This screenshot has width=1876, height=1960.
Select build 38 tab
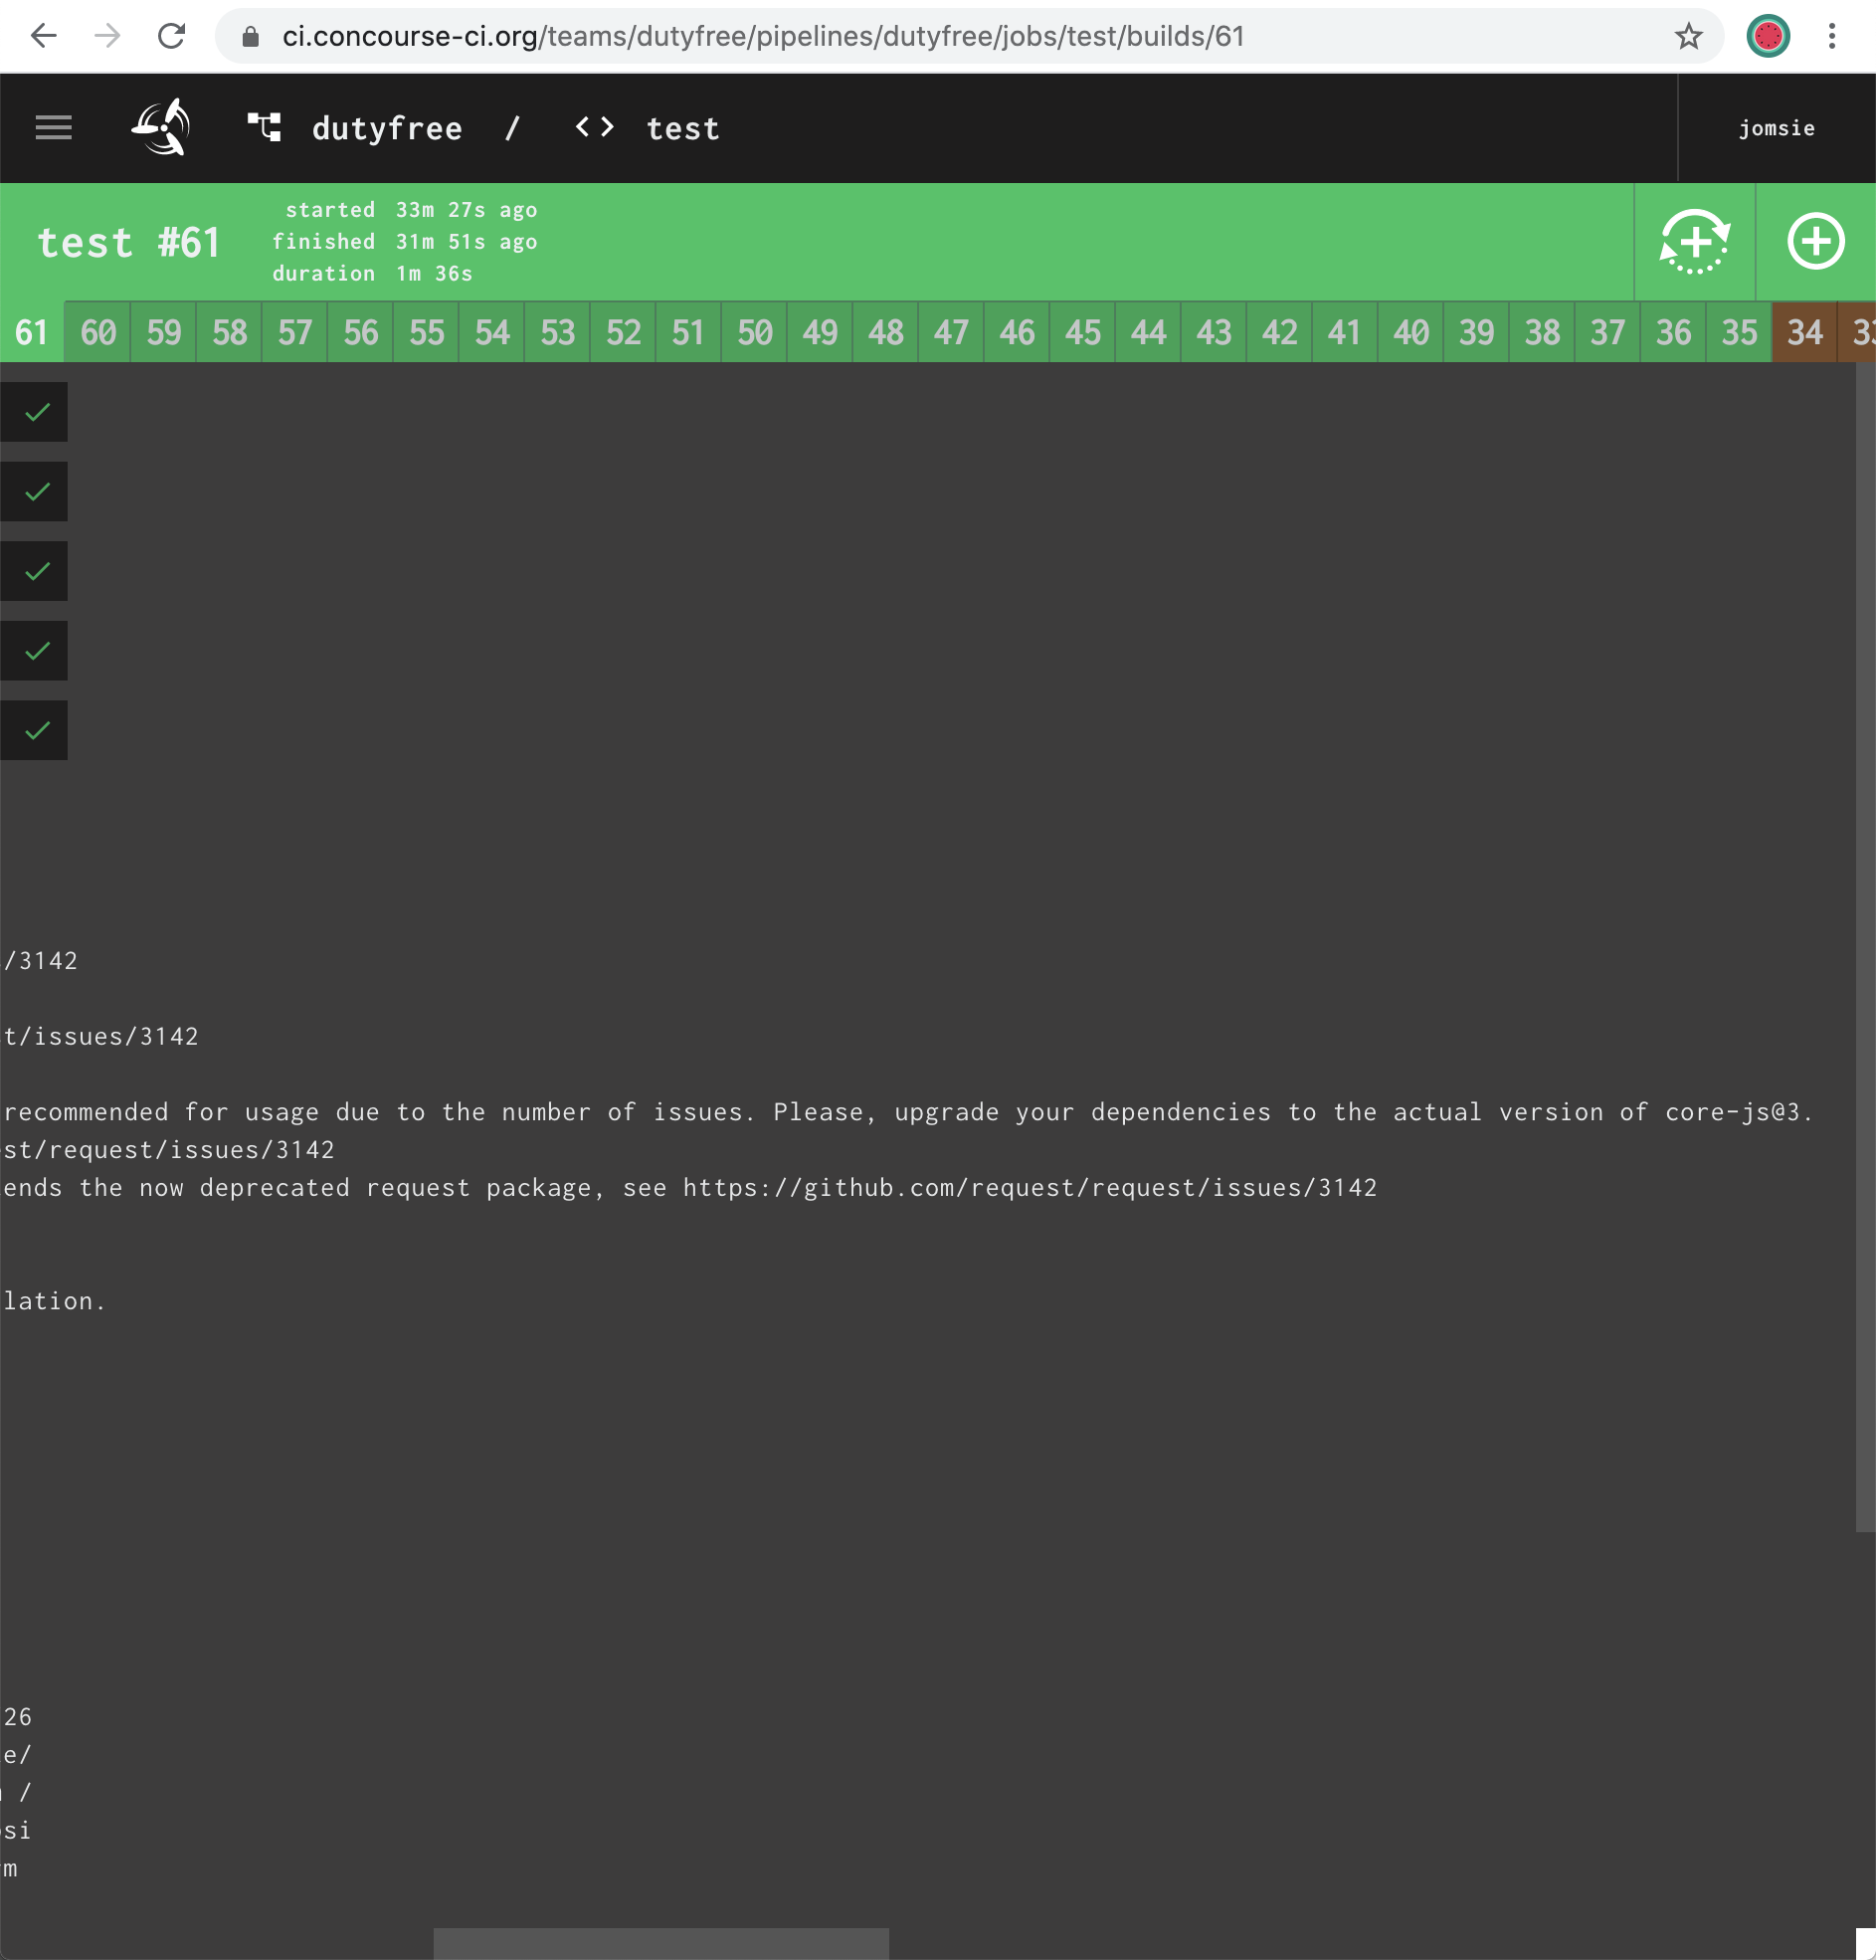(1542, 332)
